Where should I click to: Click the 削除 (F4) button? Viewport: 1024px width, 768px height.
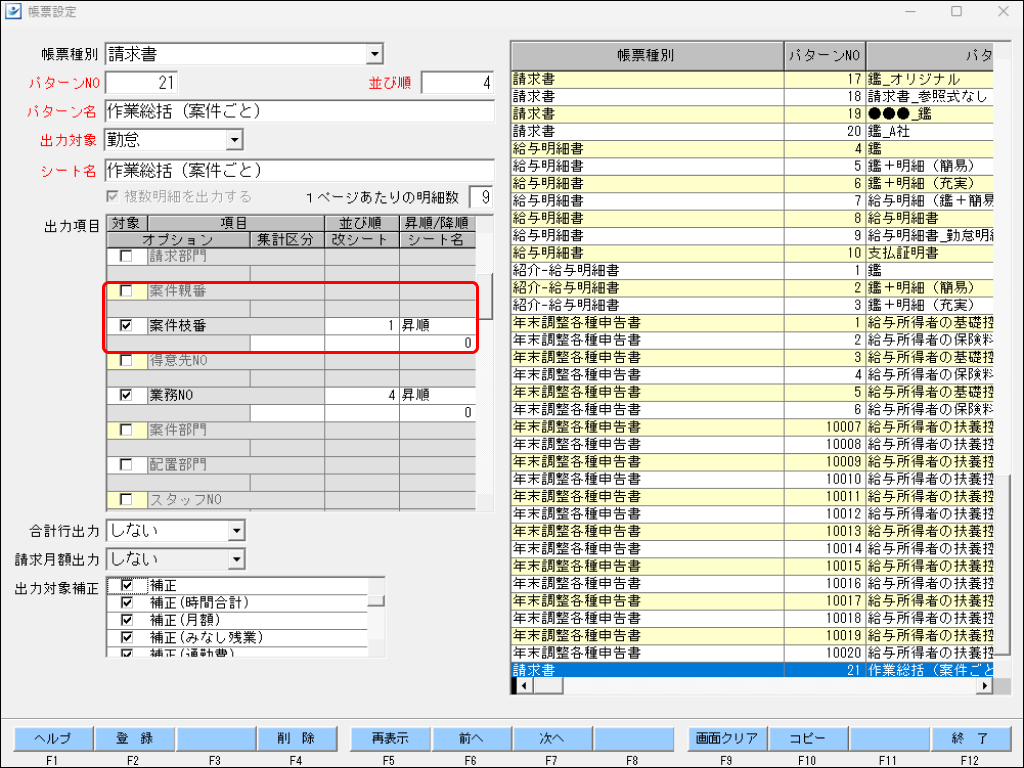299,738
